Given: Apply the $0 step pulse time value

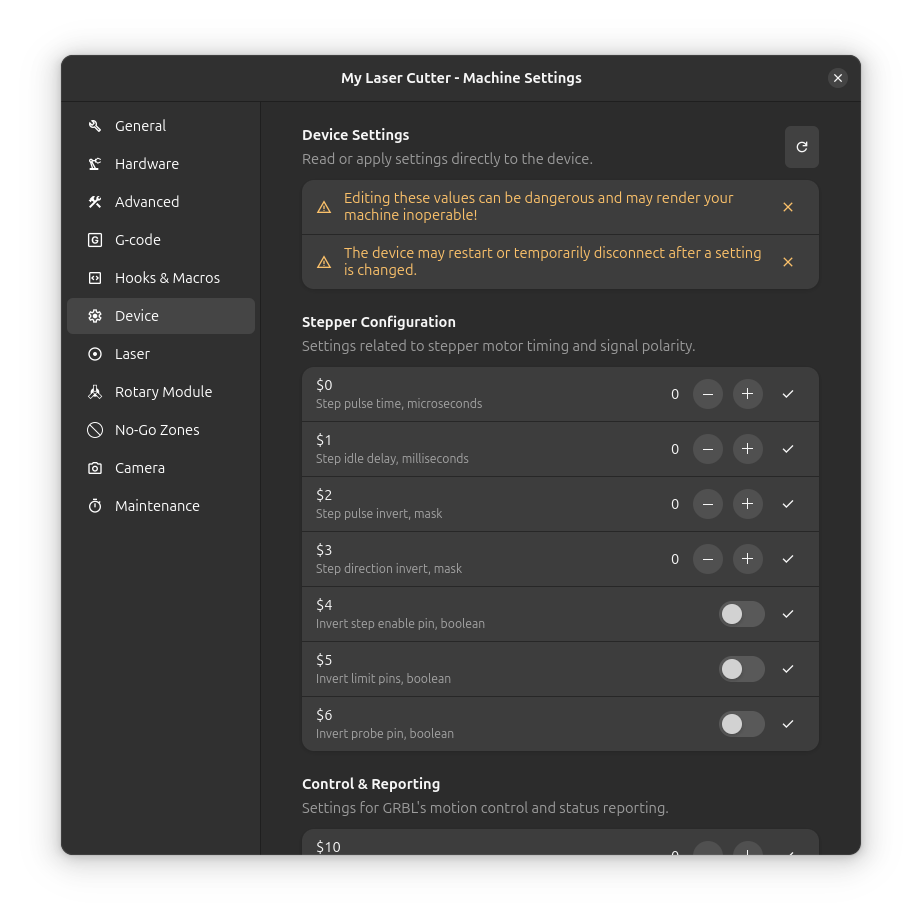Looking at the screenshot, I should pos(787,394).
